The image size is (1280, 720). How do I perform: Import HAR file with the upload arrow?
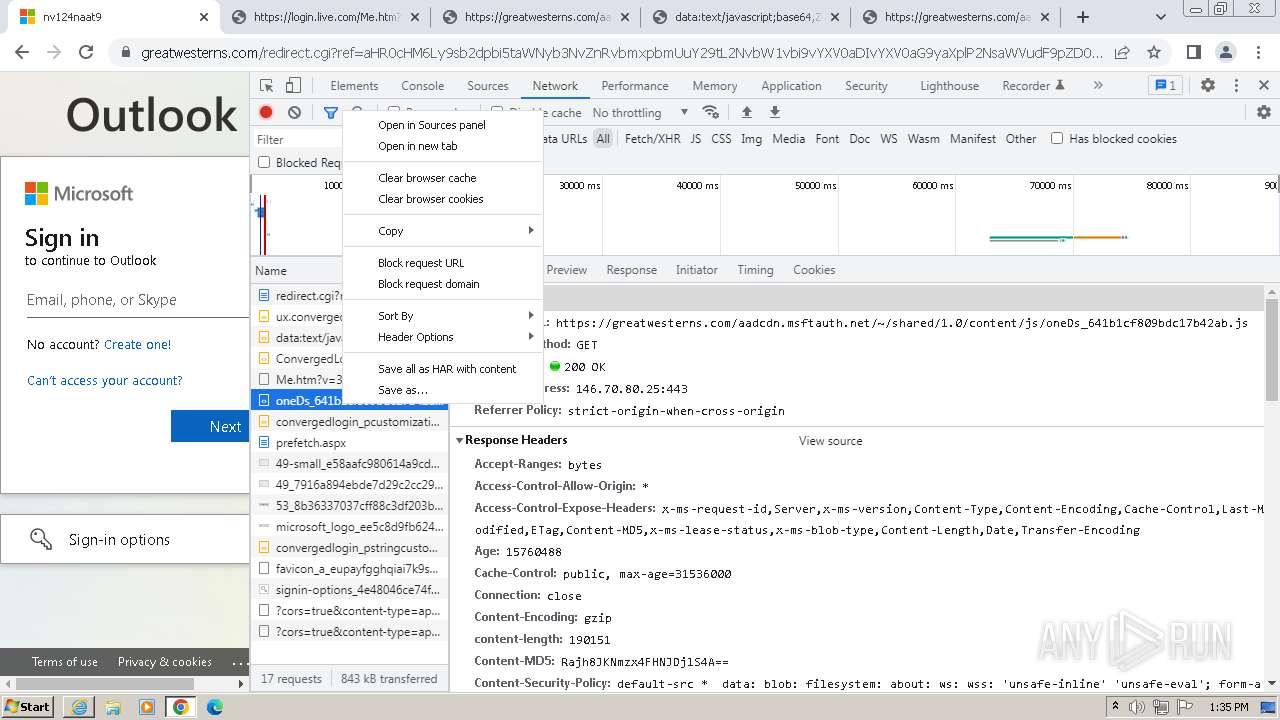coord(746,112)
